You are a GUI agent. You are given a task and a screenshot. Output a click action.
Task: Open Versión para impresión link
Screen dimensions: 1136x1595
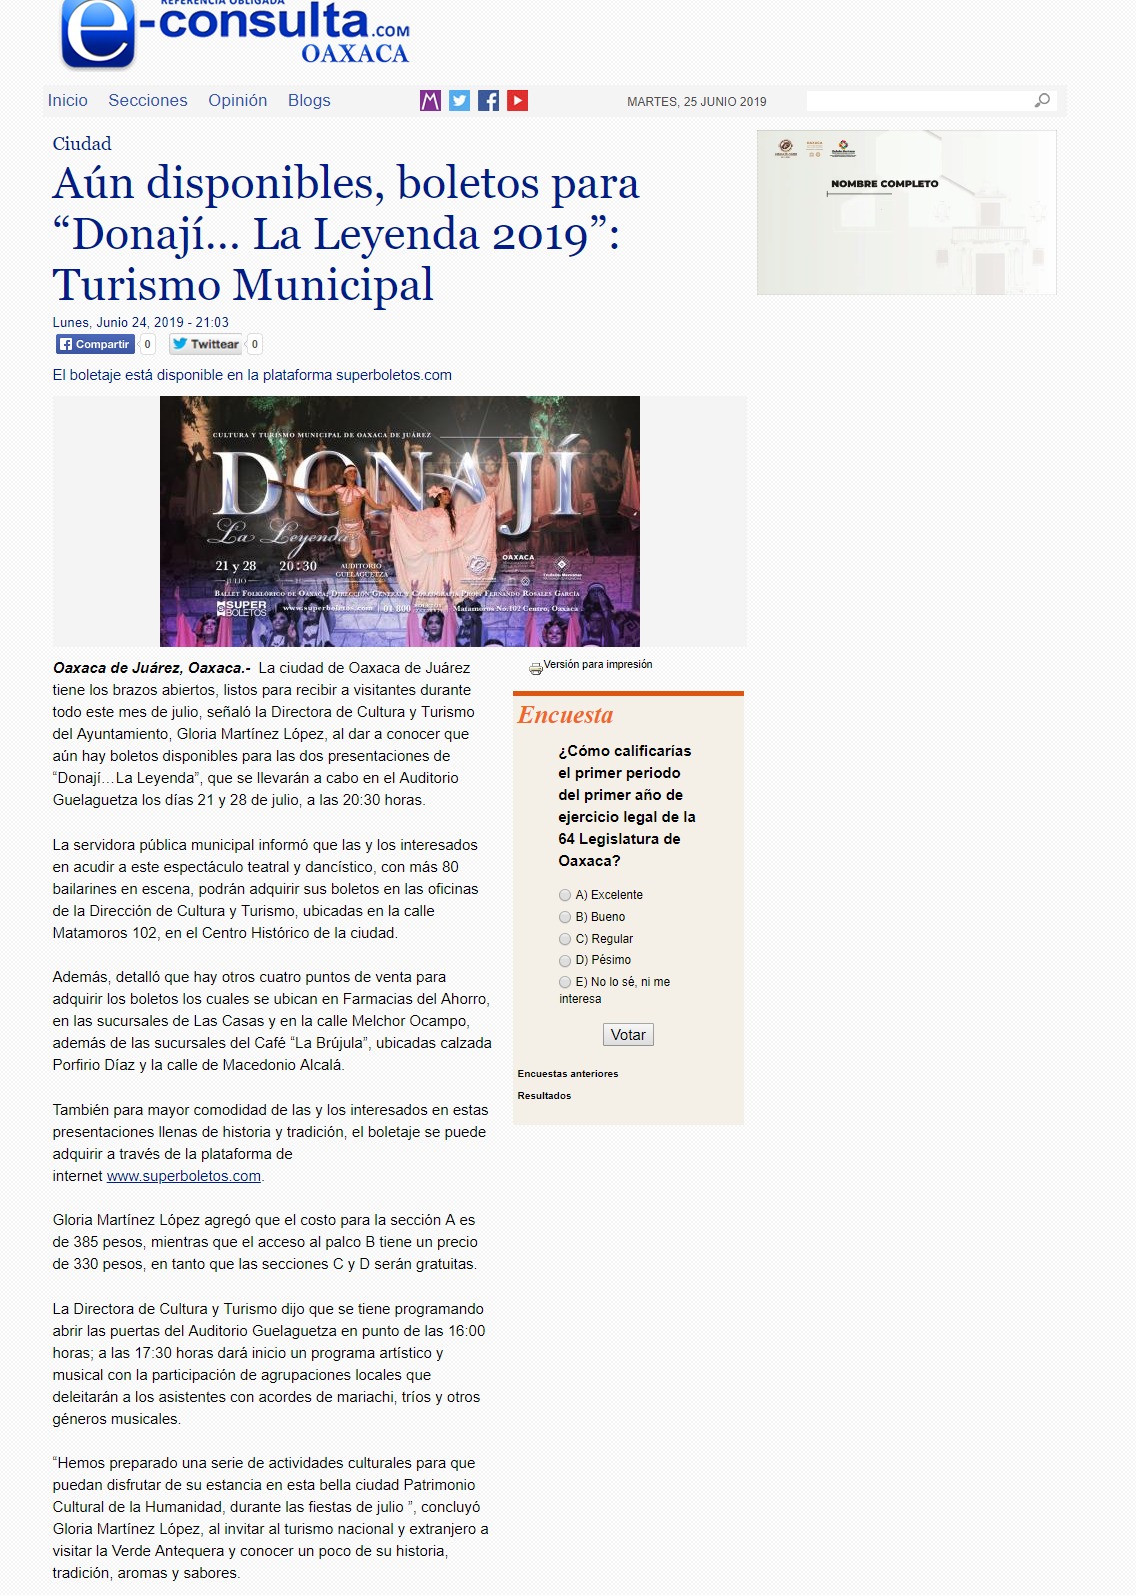pyautogui.click(x=598, y=664)
